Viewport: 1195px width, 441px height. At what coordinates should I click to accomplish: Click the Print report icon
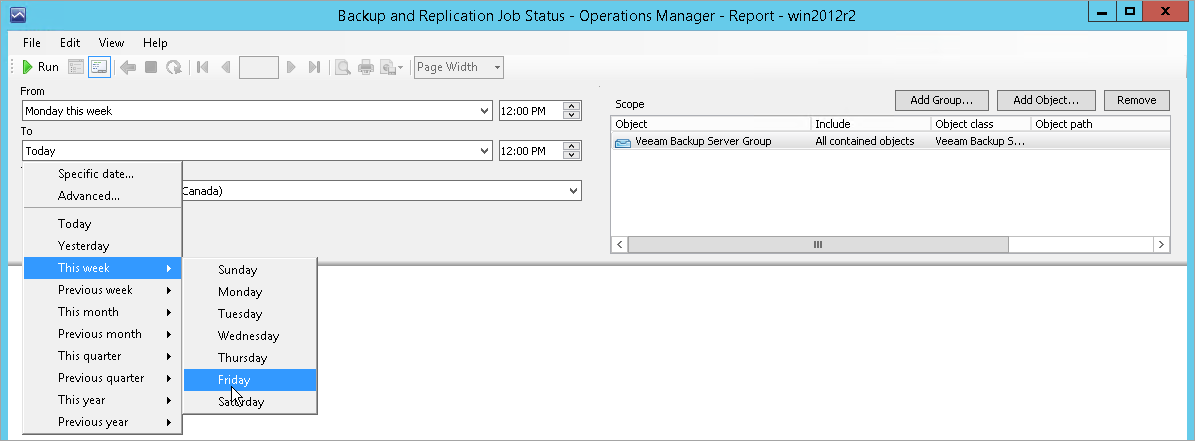(x=366, y=67)
